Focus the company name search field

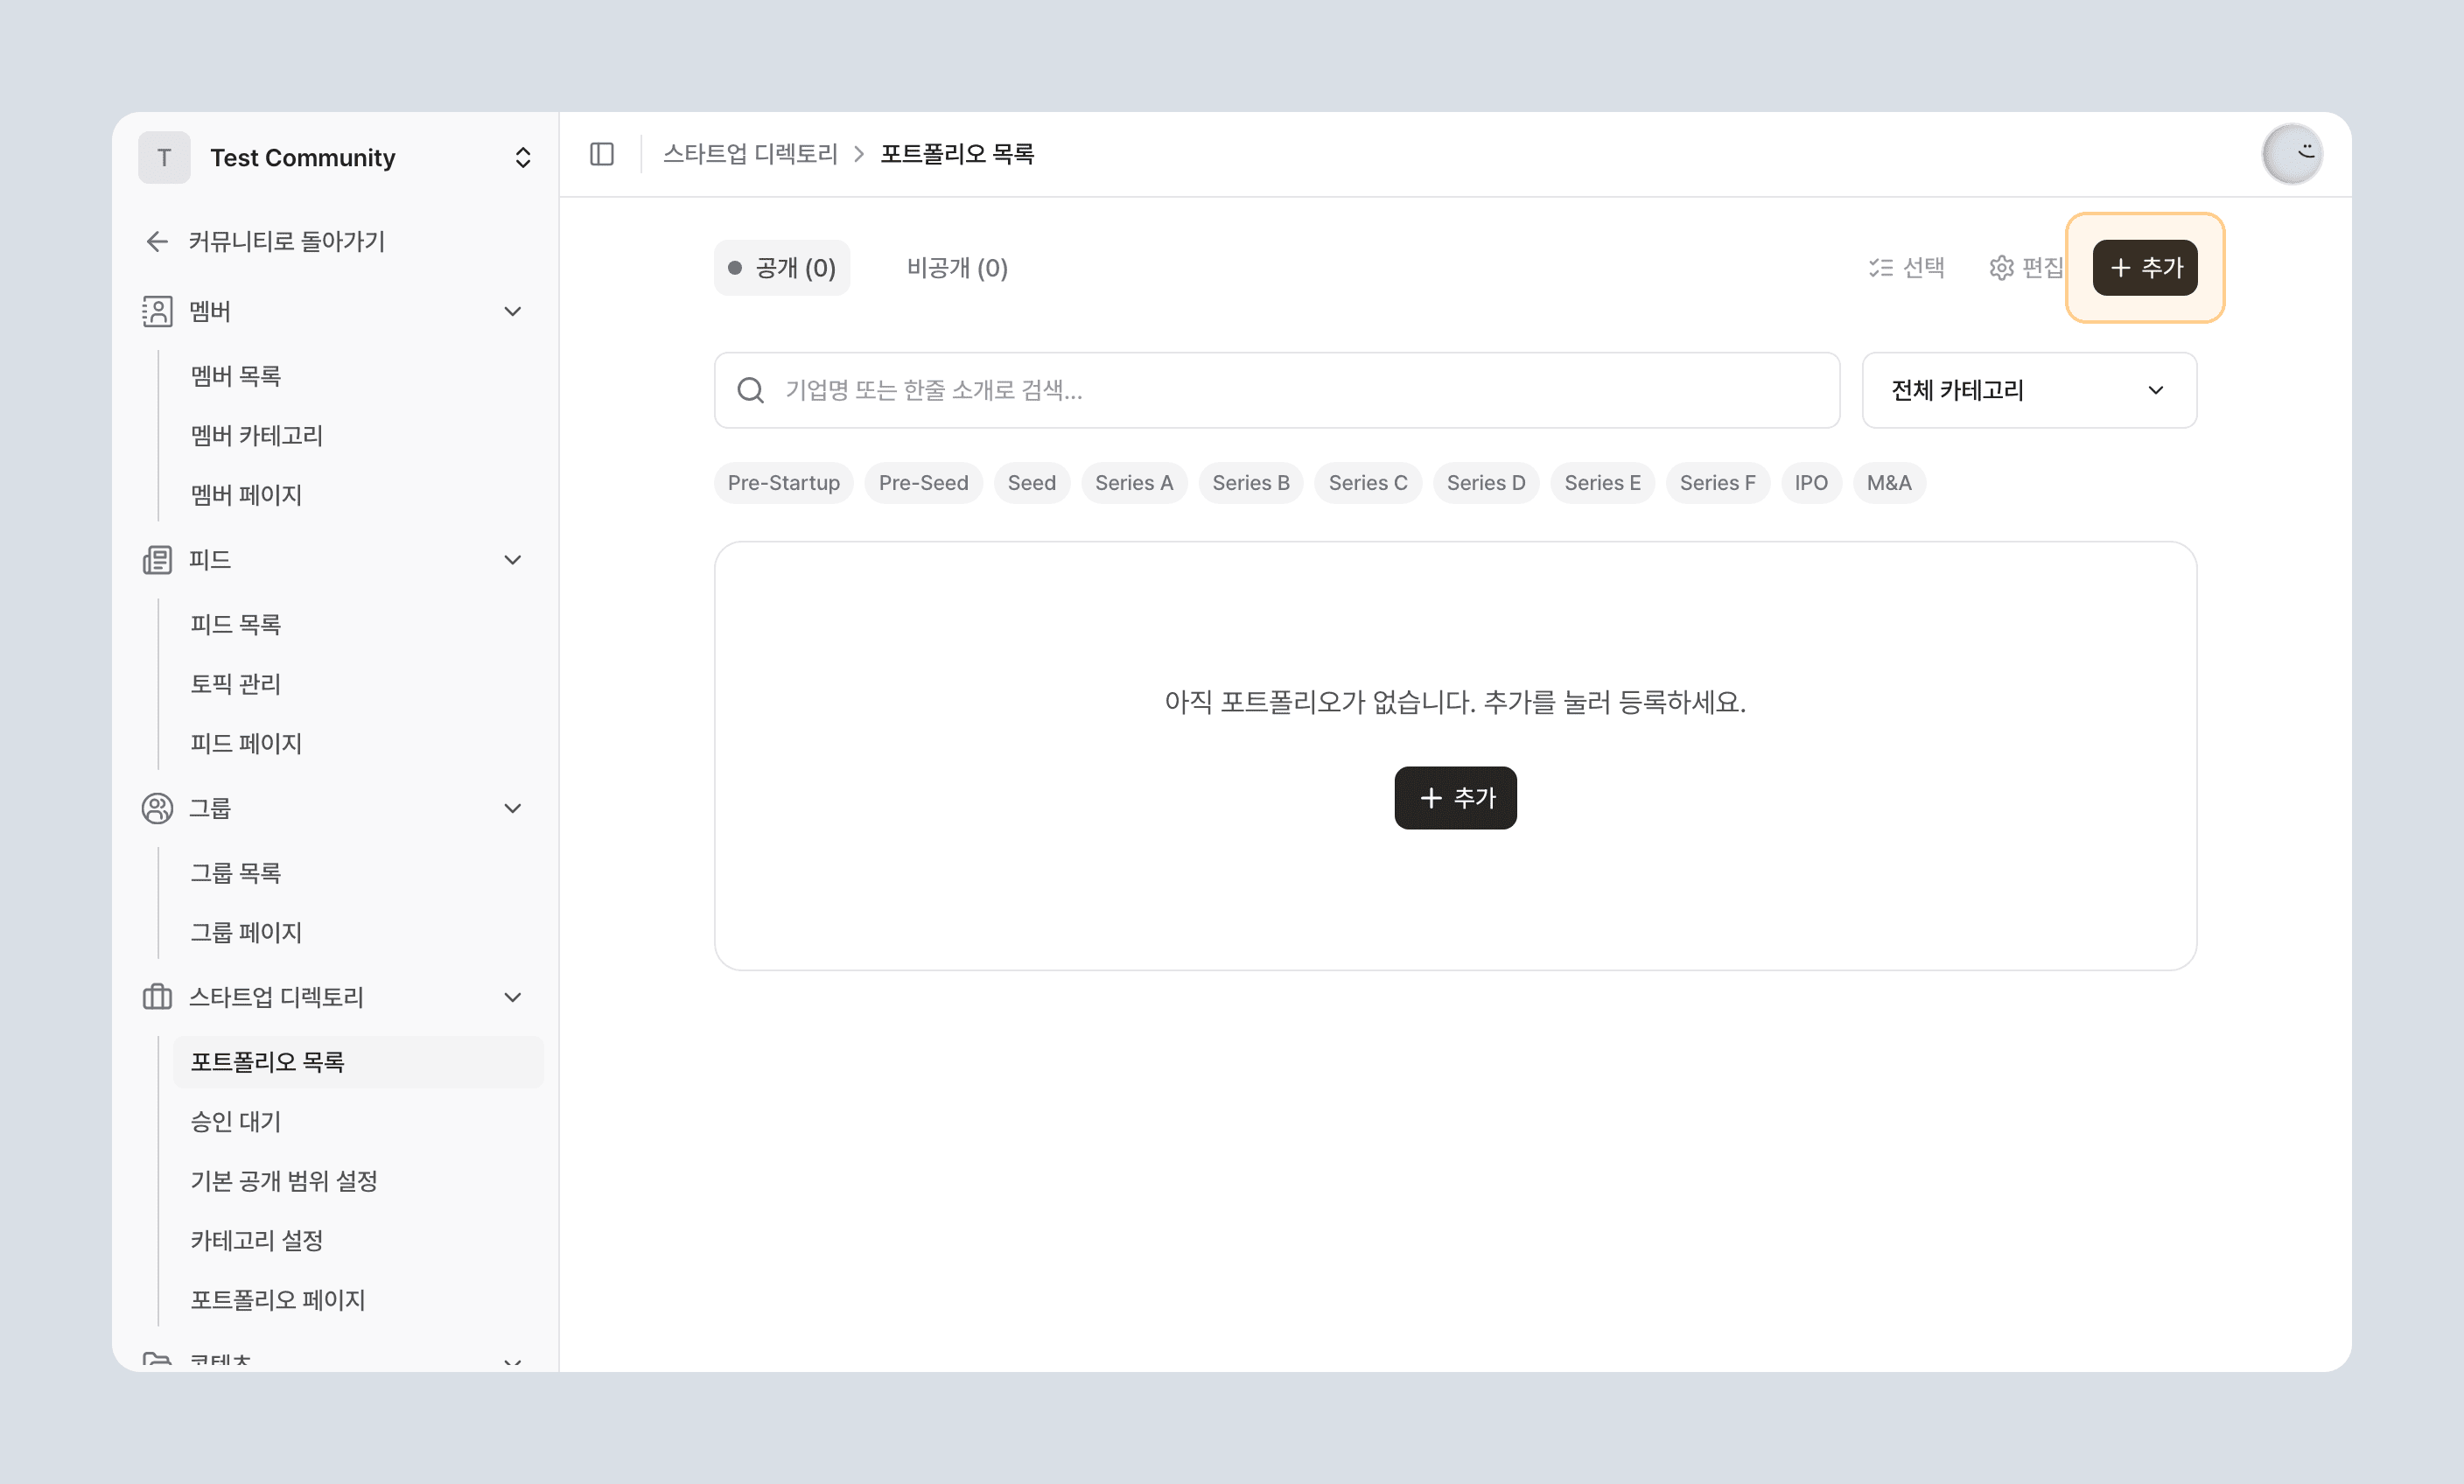tap(1277, 390)
